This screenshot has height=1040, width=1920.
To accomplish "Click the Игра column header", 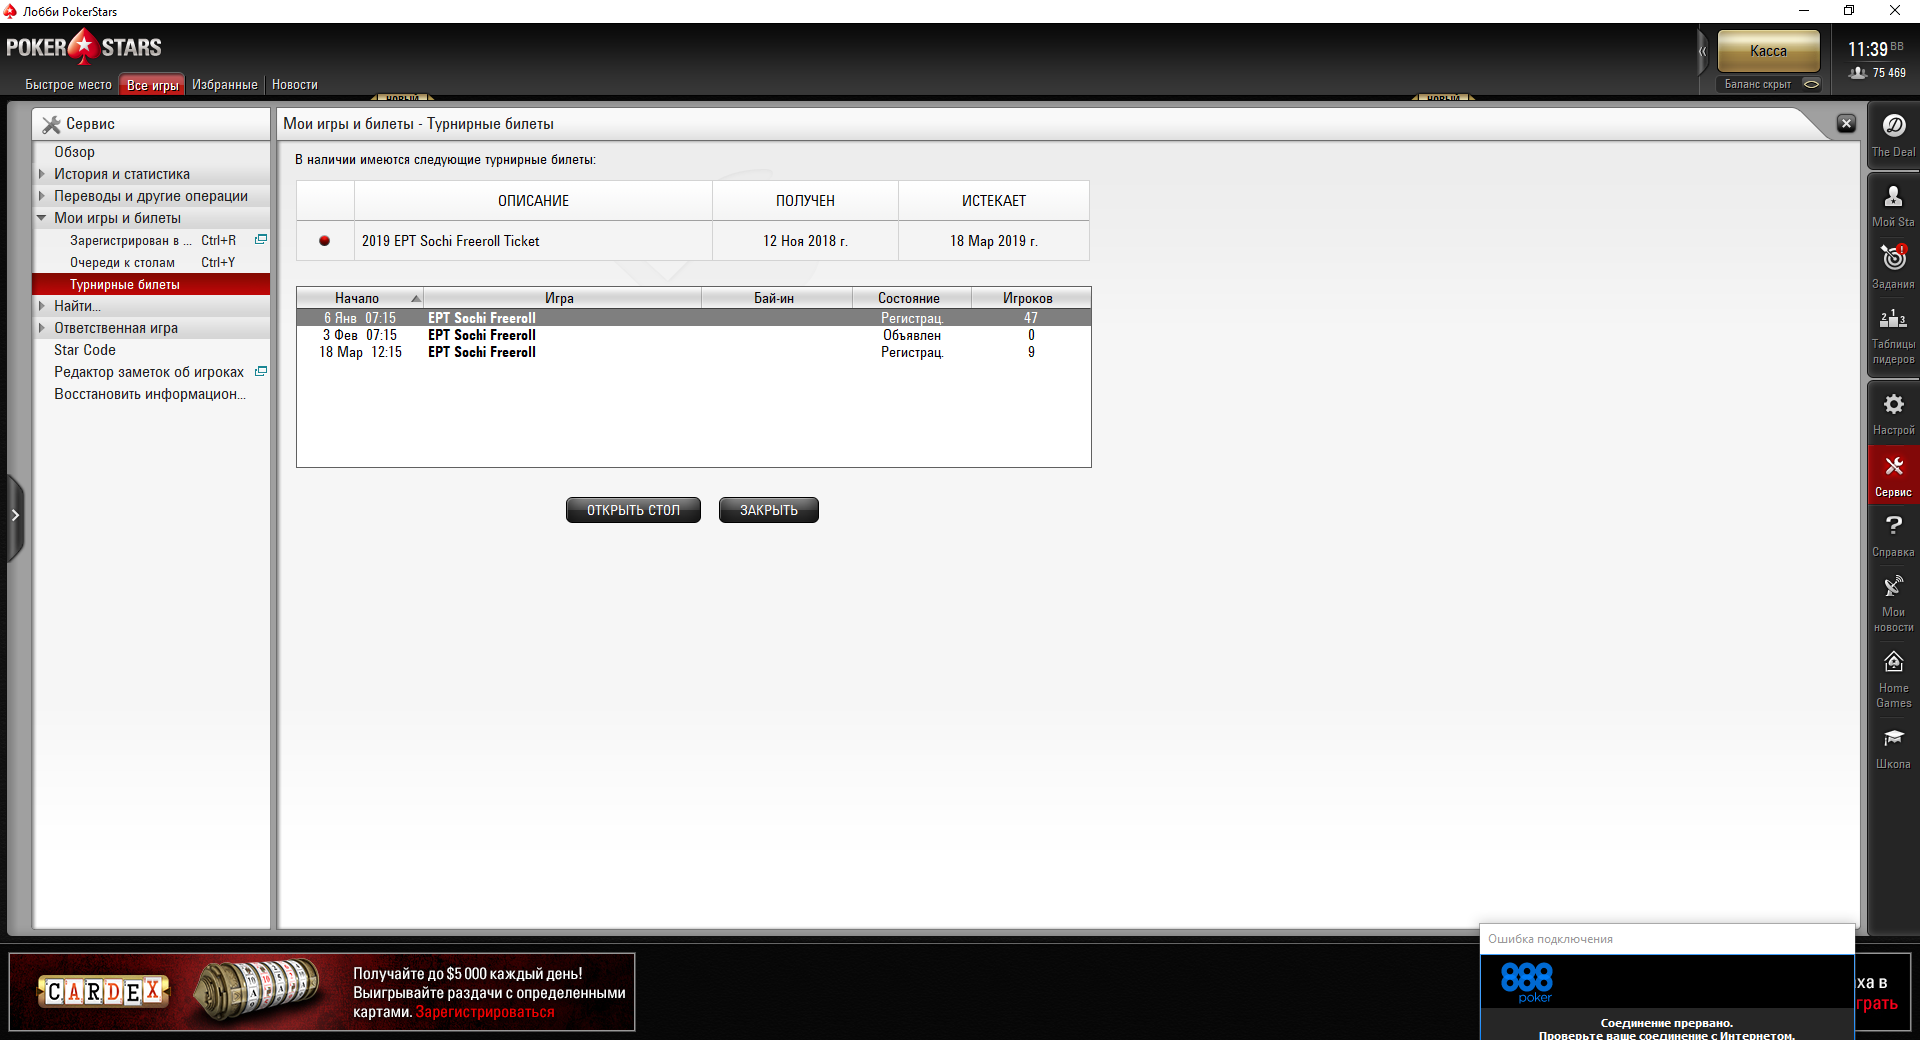I will [560, 298].
